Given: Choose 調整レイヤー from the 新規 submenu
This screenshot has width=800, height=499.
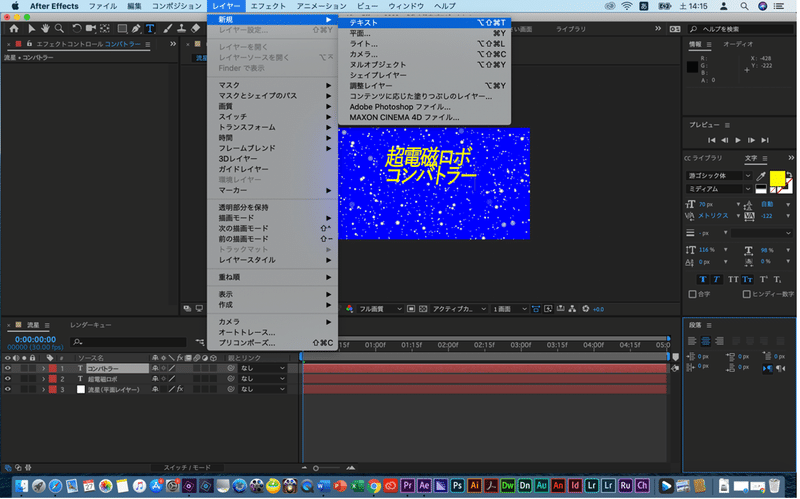Looking at the screenshot, I should click(x=424, y=86).
